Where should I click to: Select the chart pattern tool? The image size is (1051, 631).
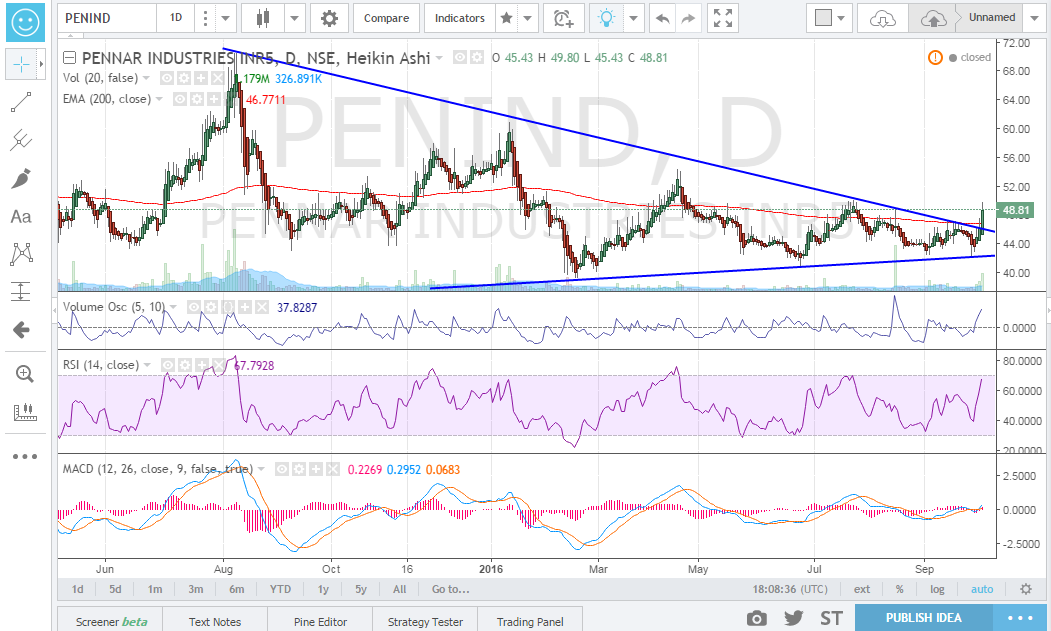21,254
